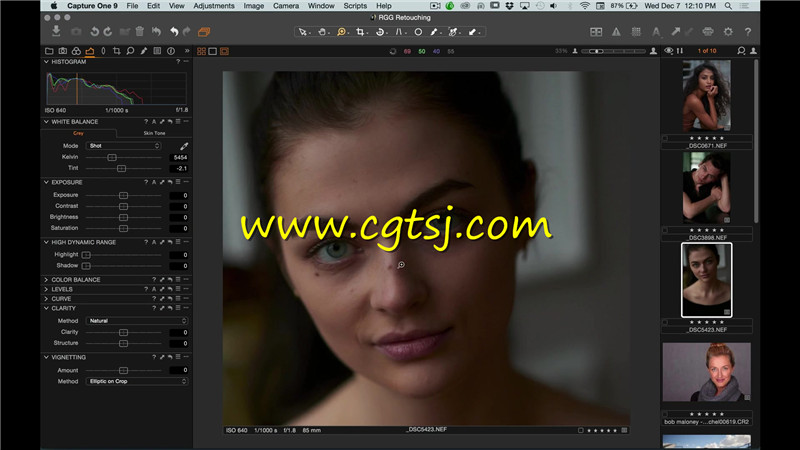Collapse the Histogram panel
The image size is (800, 450).
[46, 62]
